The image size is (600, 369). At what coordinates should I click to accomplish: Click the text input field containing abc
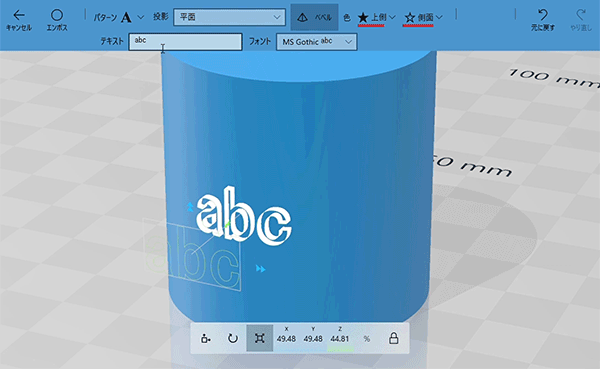coord(185,42)
